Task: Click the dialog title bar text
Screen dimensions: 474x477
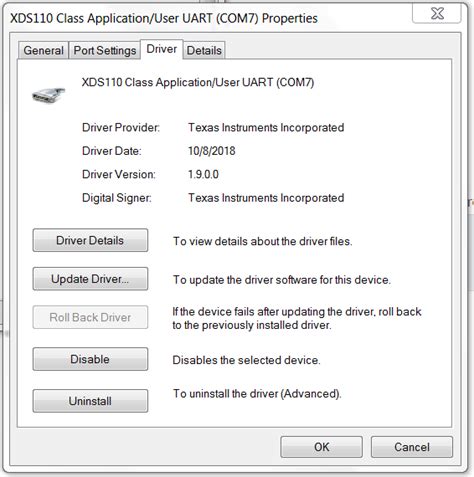Action: click(164, 18)
